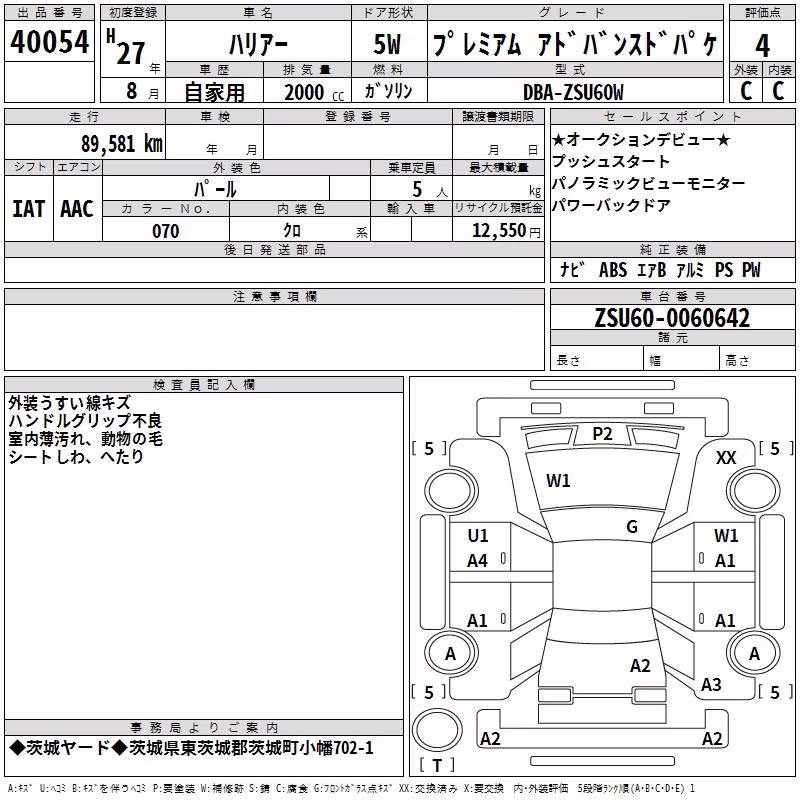Select the mileage 89,581 km
800x800 pixels.
point(122,144)
